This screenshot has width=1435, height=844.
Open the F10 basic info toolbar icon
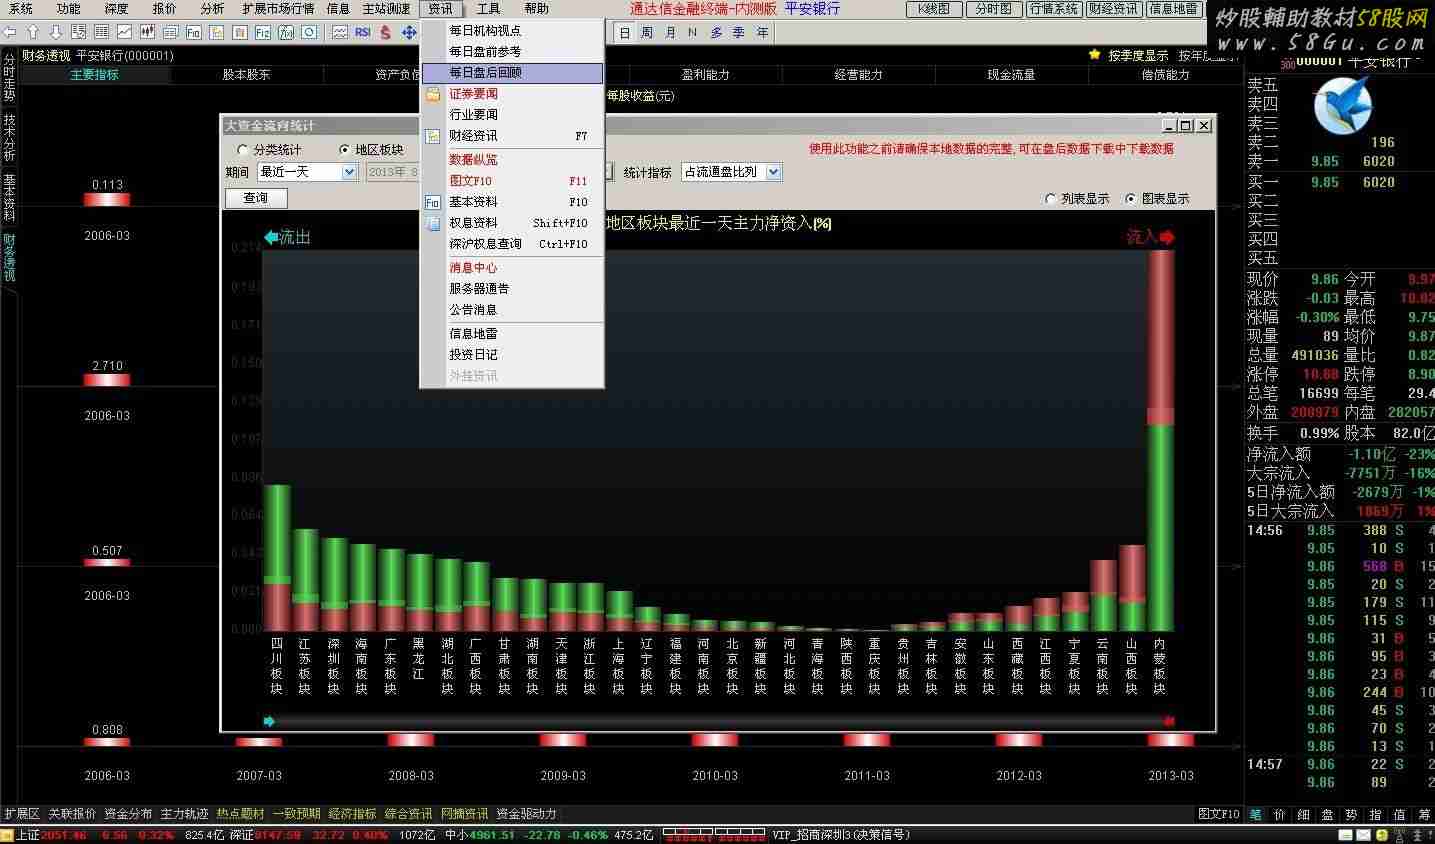click(x=194, y=32)
